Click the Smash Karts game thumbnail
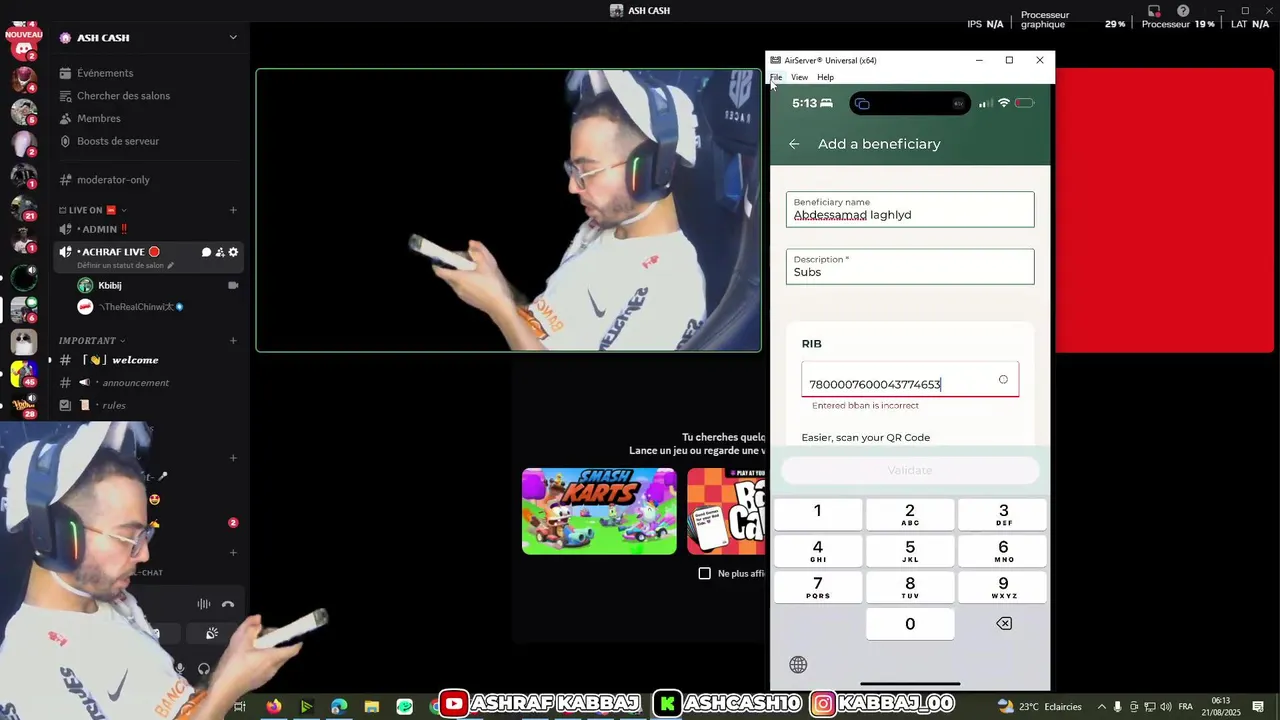The image size is (1280, 720). (599, 511)
